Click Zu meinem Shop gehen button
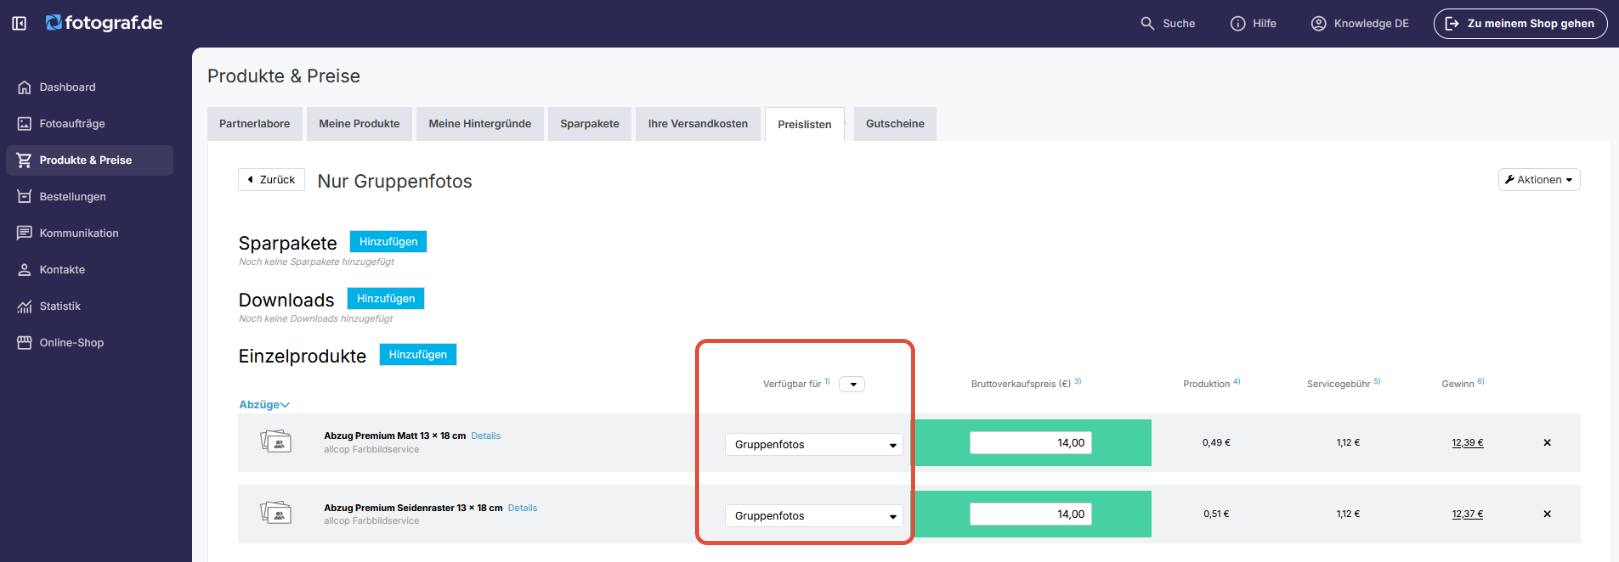This screenshot has height=562, width=1619. [1520, 23]
